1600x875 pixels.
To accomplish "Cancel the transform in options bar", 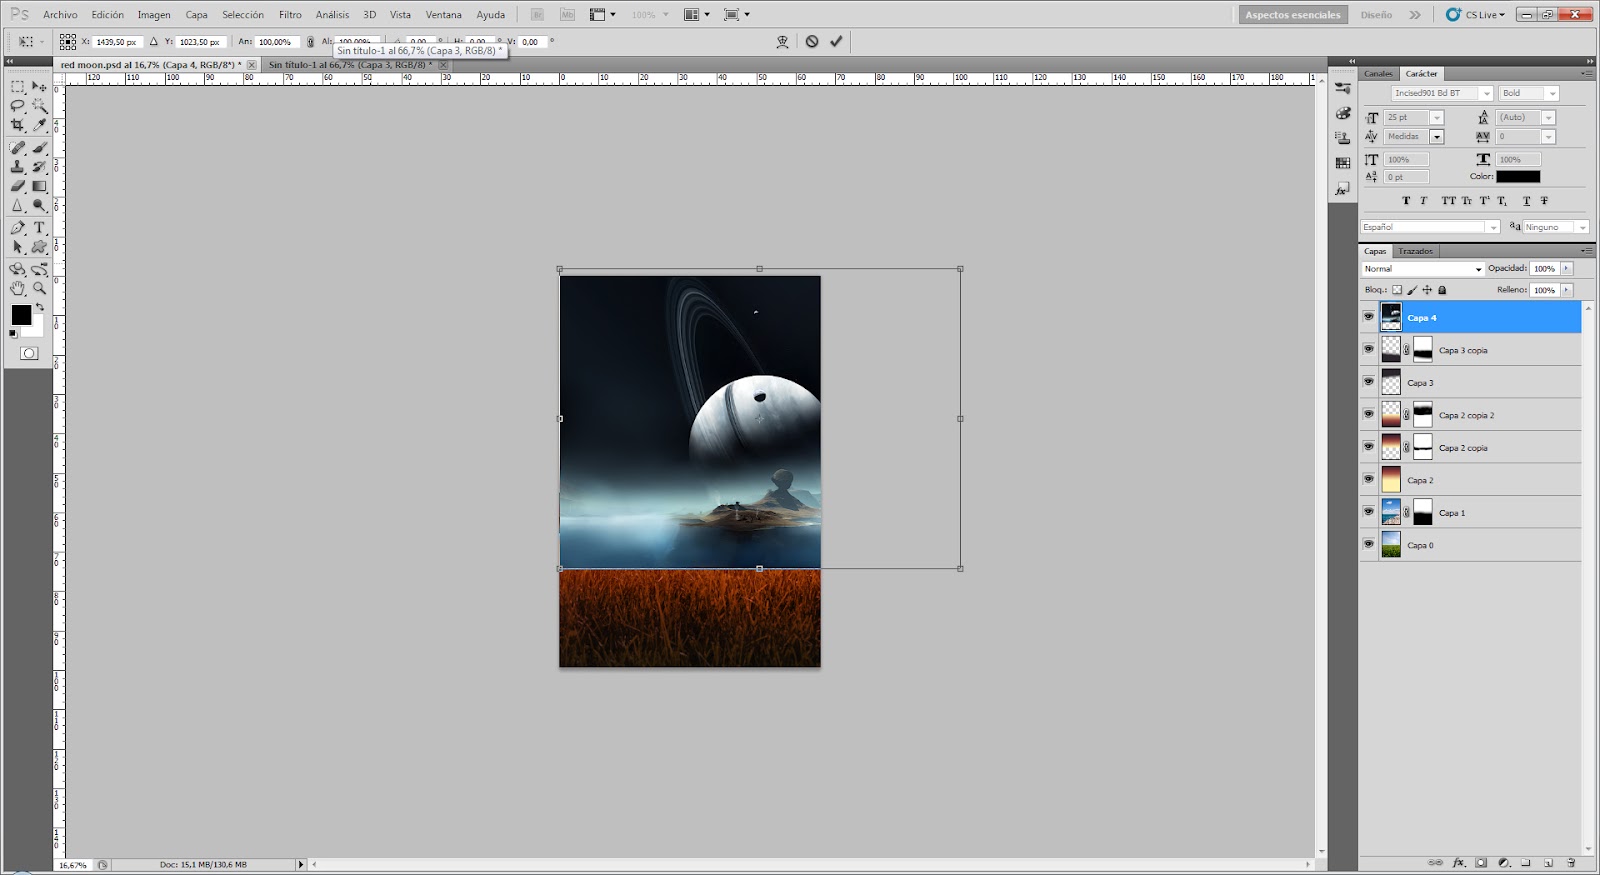I will (812, 42).
